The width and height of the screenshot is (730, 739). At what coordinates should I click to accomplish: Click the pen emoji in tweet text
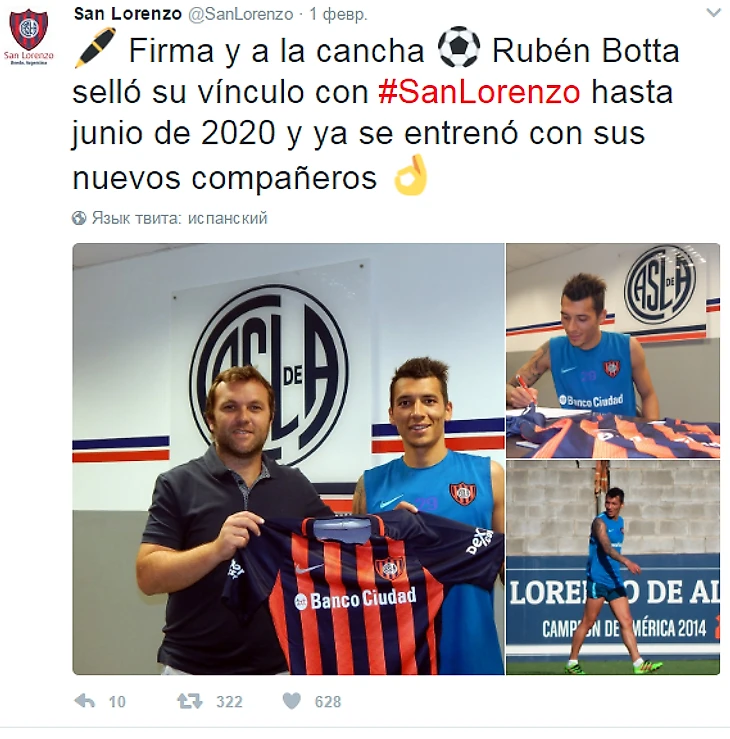coord(95,49)
